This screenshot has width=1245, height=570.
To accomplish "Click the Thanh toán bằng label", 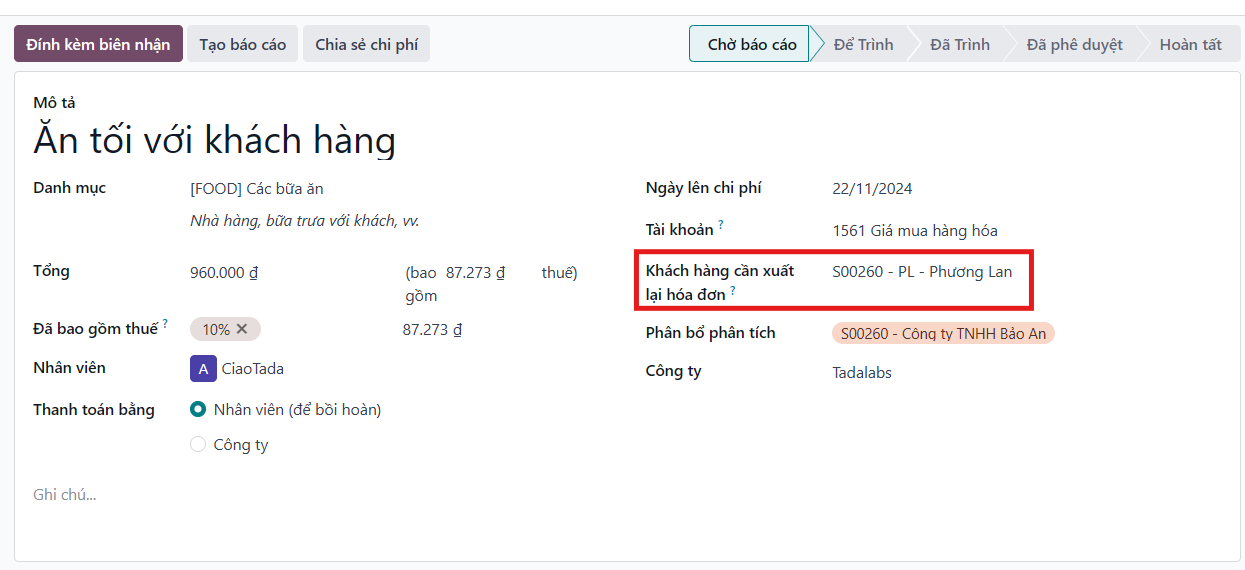I will tap(94, 409).
